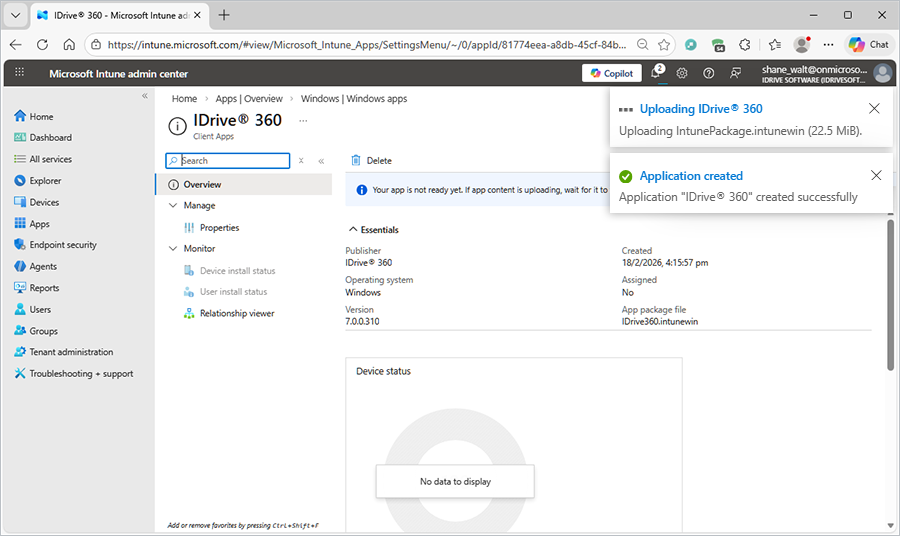Screen dimensions: 900x536
Task: Open the Home item in left navigation
Action: (33, 116)
